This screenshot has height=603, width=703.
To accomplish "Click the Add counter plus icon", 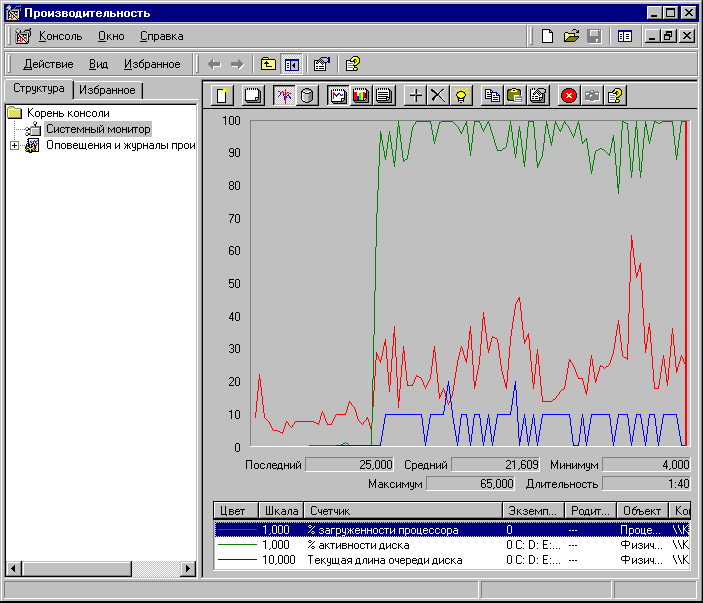I will [417, 96].
